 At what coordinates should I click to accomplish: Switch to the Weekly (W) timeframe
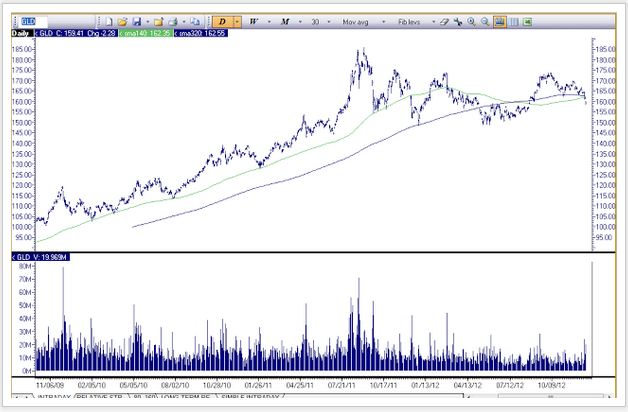point(254,20)
